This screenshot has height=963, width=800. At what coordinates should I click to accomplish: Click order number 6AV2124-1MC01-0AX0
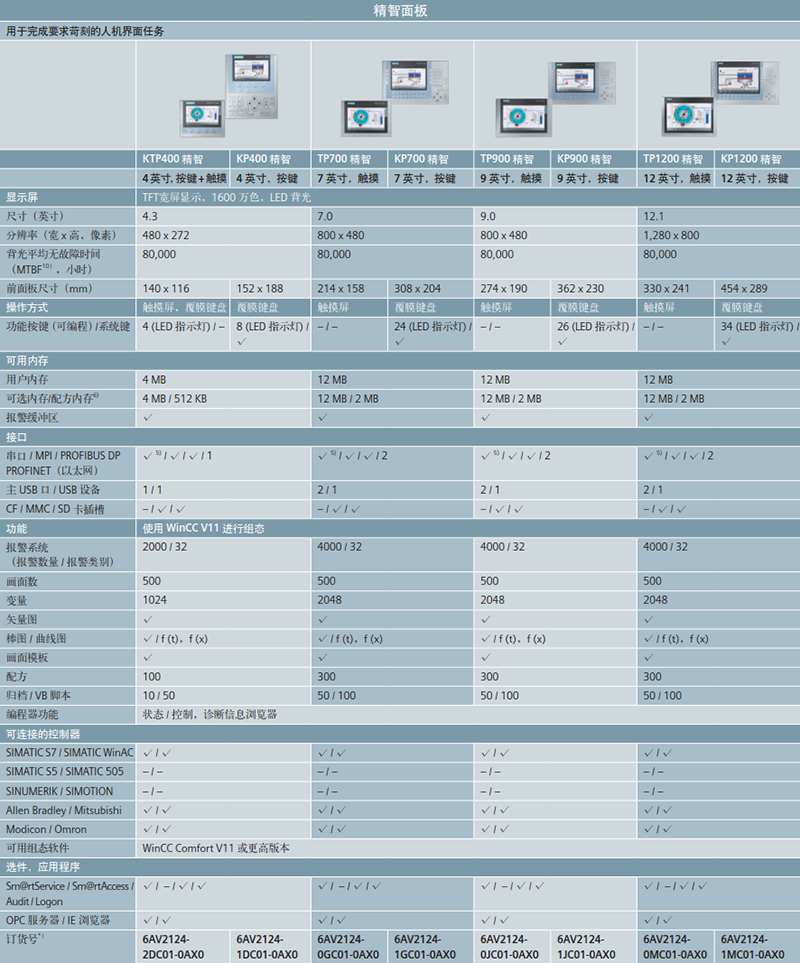756,946
